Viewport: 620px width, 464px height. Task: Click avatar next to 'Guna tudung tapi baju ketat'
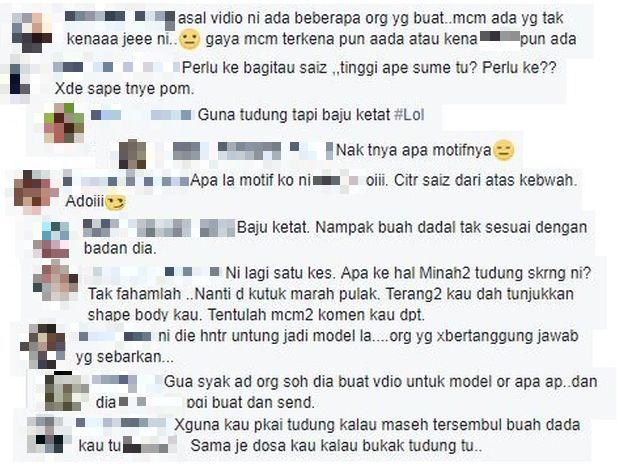(x=64, y=123)
